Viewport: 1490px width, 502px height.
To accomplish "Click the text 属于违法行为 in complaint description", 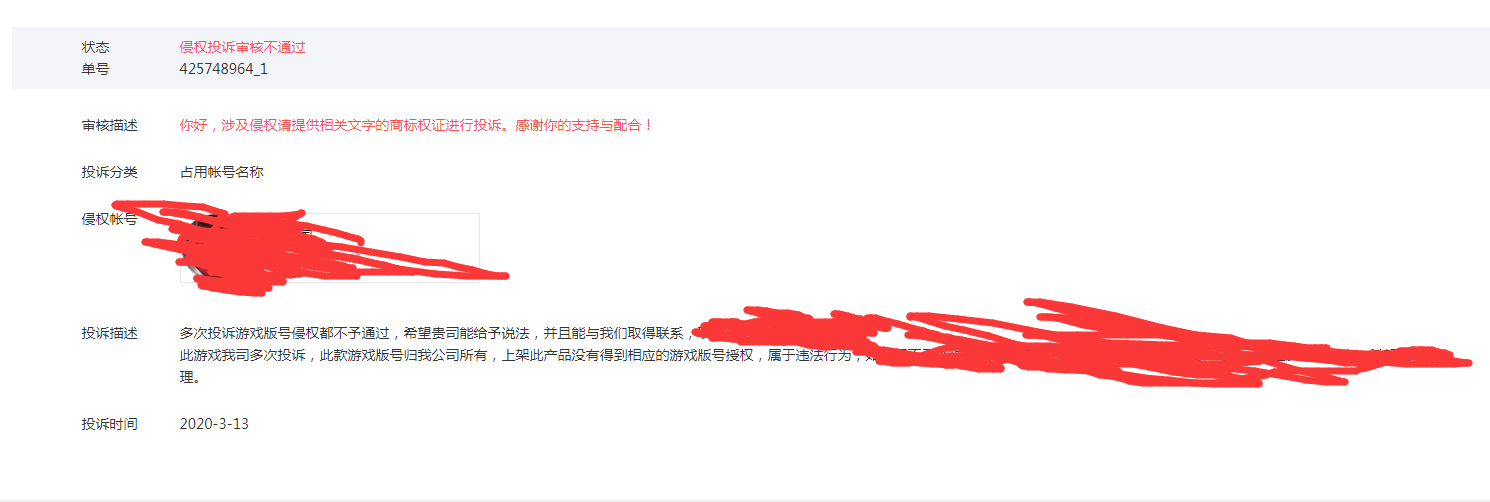I will click(810, 355).
